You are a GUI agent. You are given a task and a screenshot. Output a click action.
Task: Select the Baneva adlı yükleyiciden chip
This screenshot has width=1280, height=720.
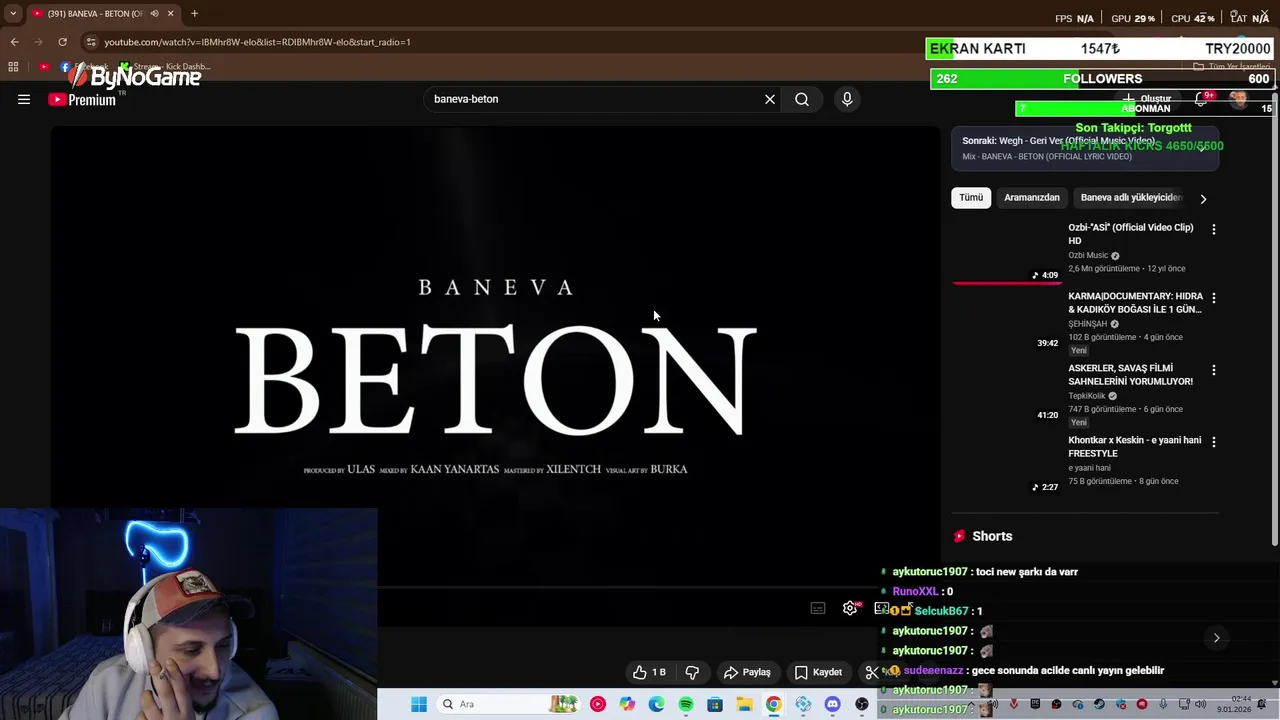(1131, 197)
